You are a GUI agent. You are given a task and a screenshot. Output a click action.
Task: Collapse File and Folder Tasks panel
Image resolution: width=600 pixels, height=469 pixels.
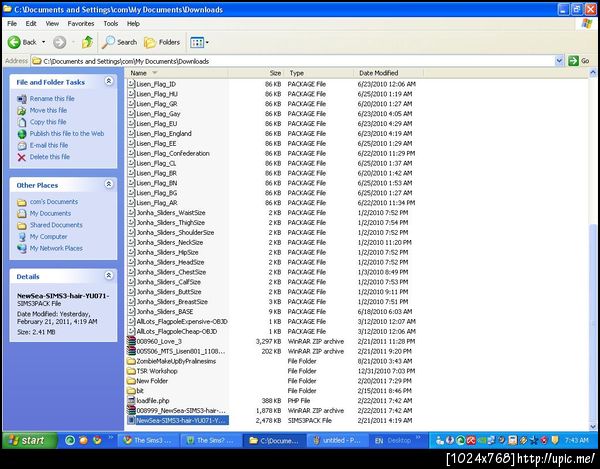coord(109,81)
